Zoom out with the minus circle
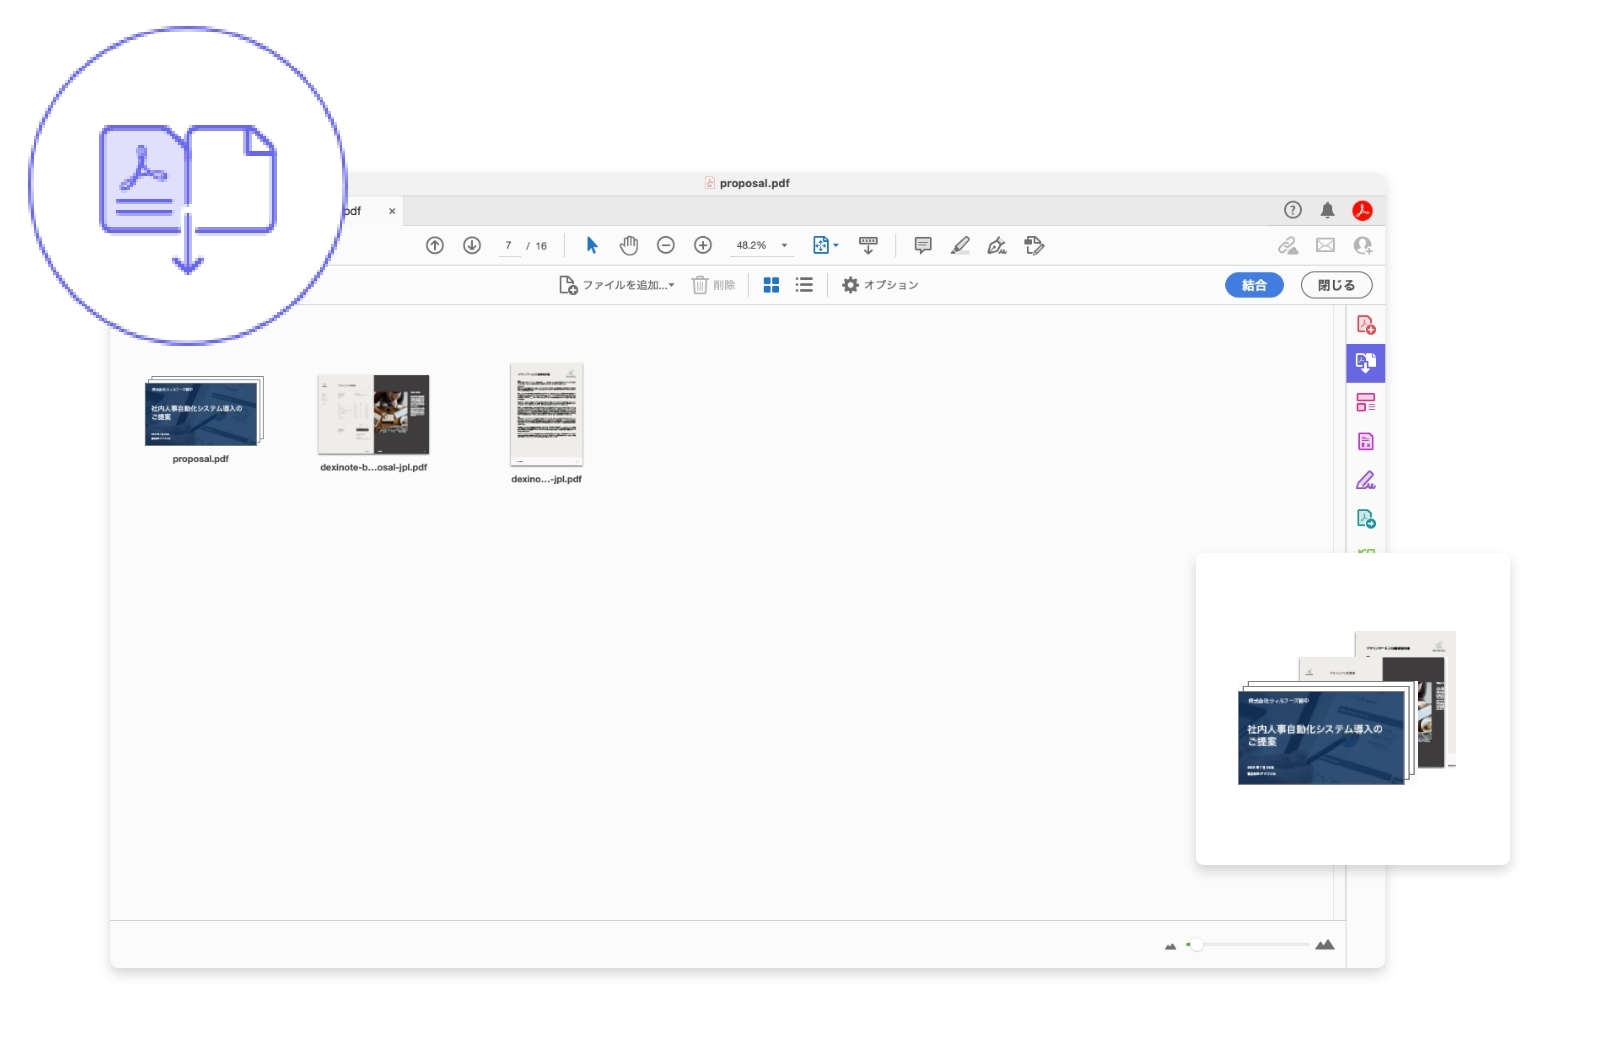Viewport: 1610px width, 1052px height. (666, 246)
